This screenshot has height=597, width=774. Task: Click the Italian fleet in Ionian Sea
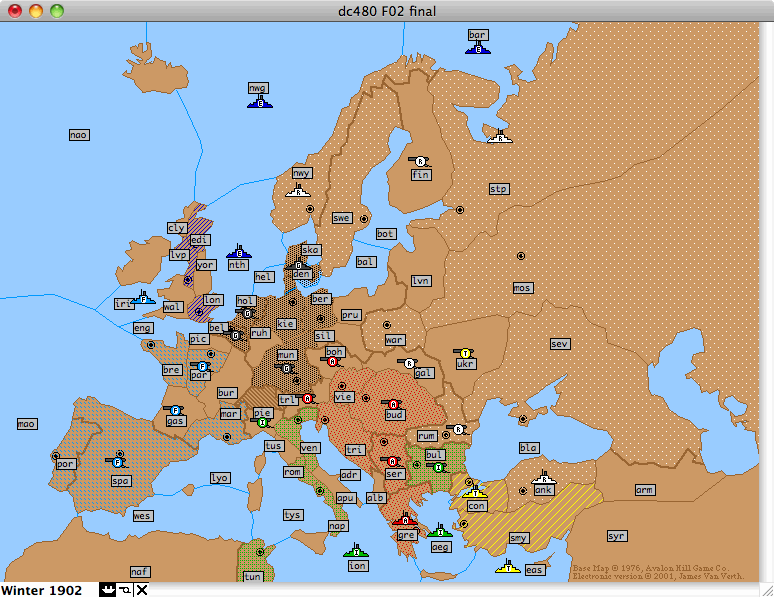pyautogui.click(x=356, y=551)
